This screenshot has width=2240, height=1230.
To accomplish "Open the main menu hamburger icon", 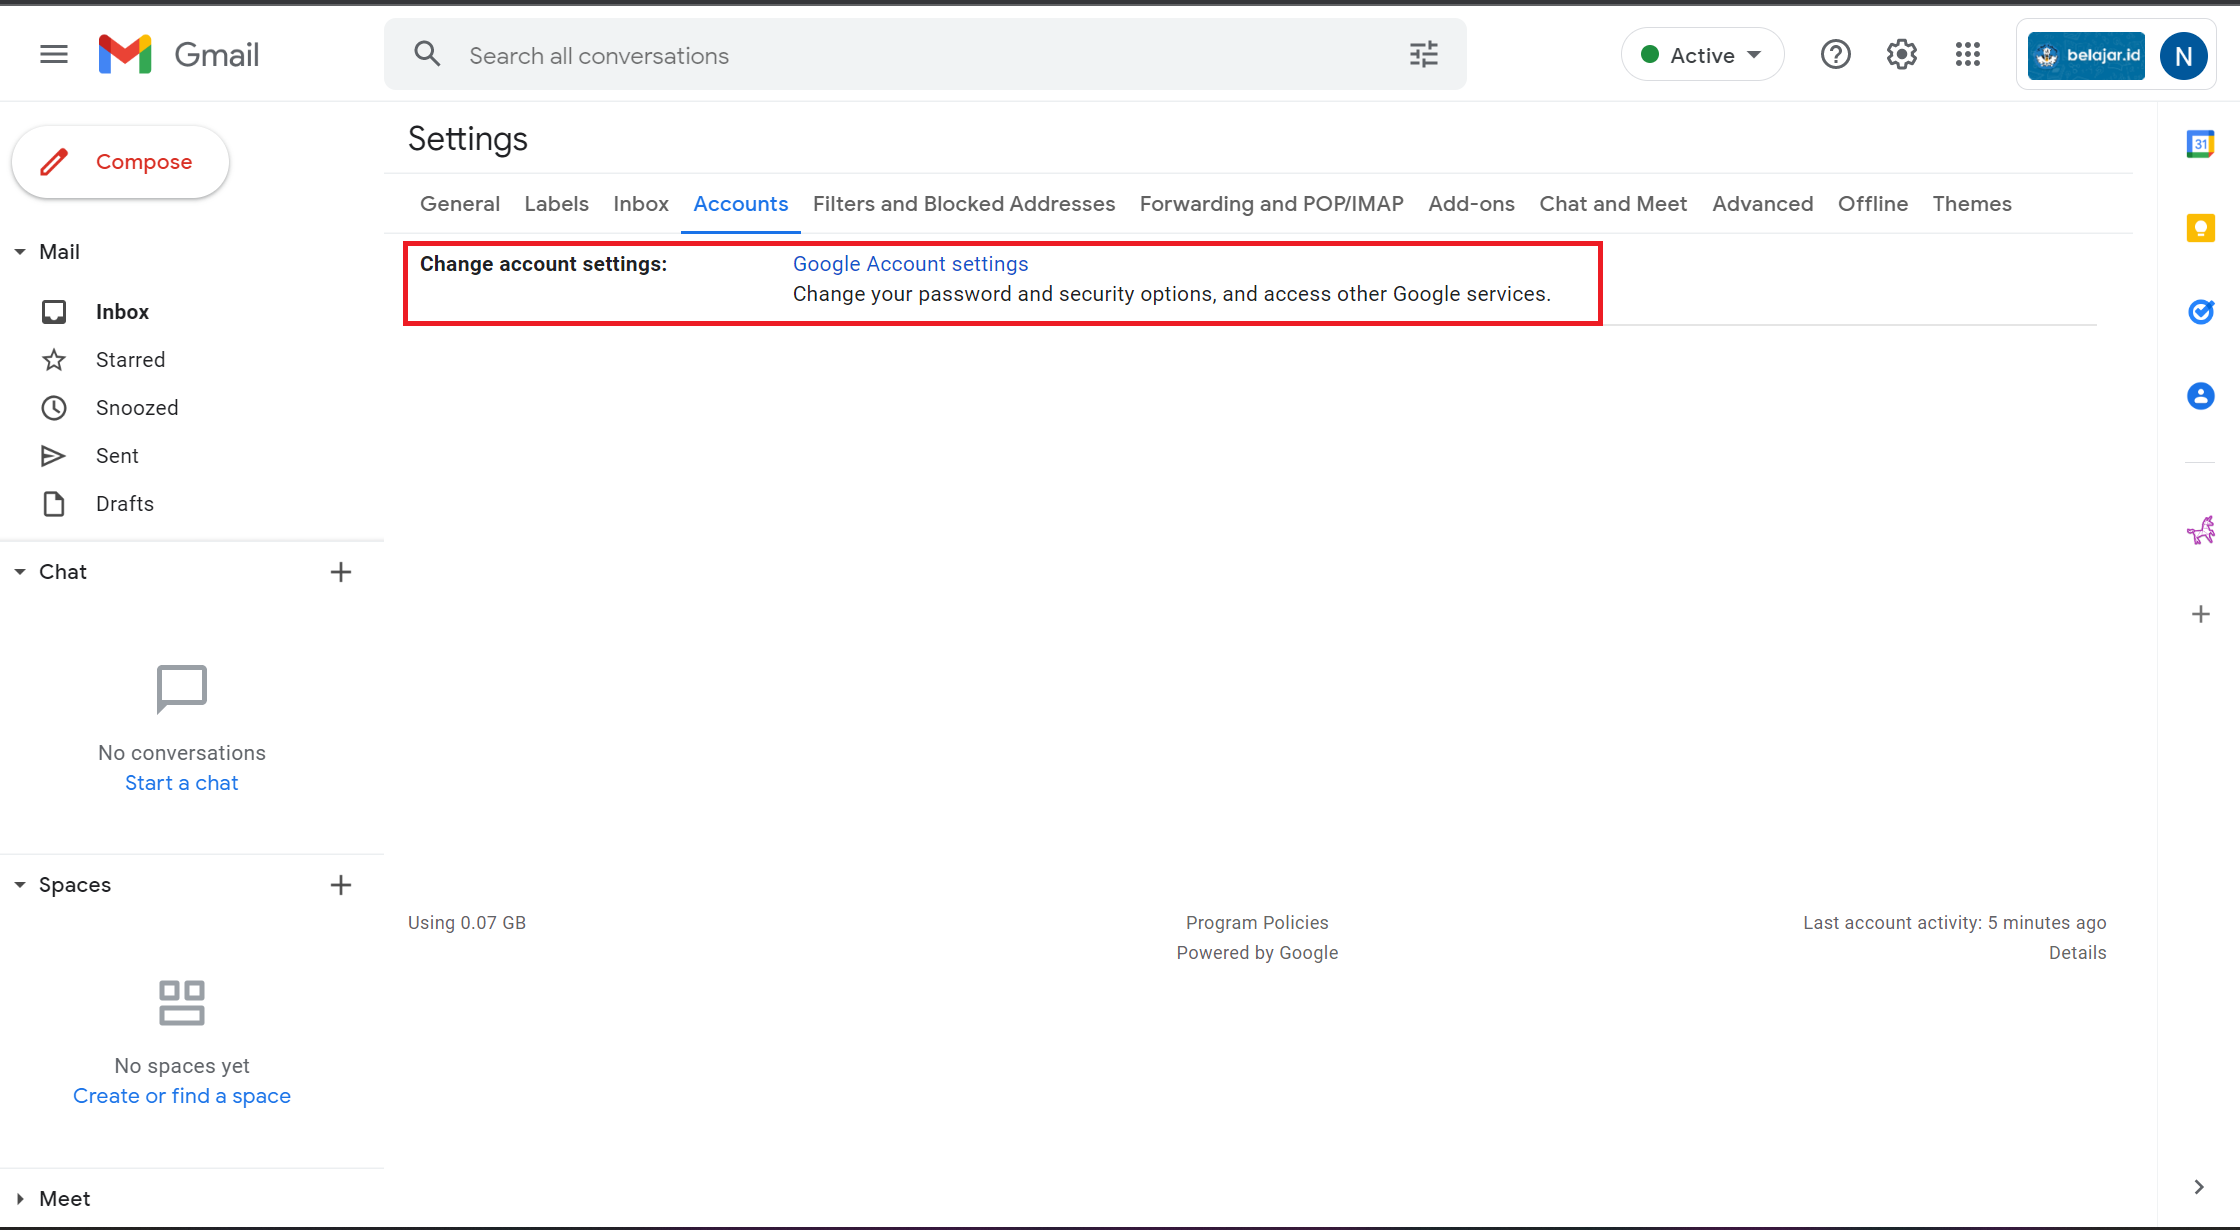I will [x=54, y=55].
